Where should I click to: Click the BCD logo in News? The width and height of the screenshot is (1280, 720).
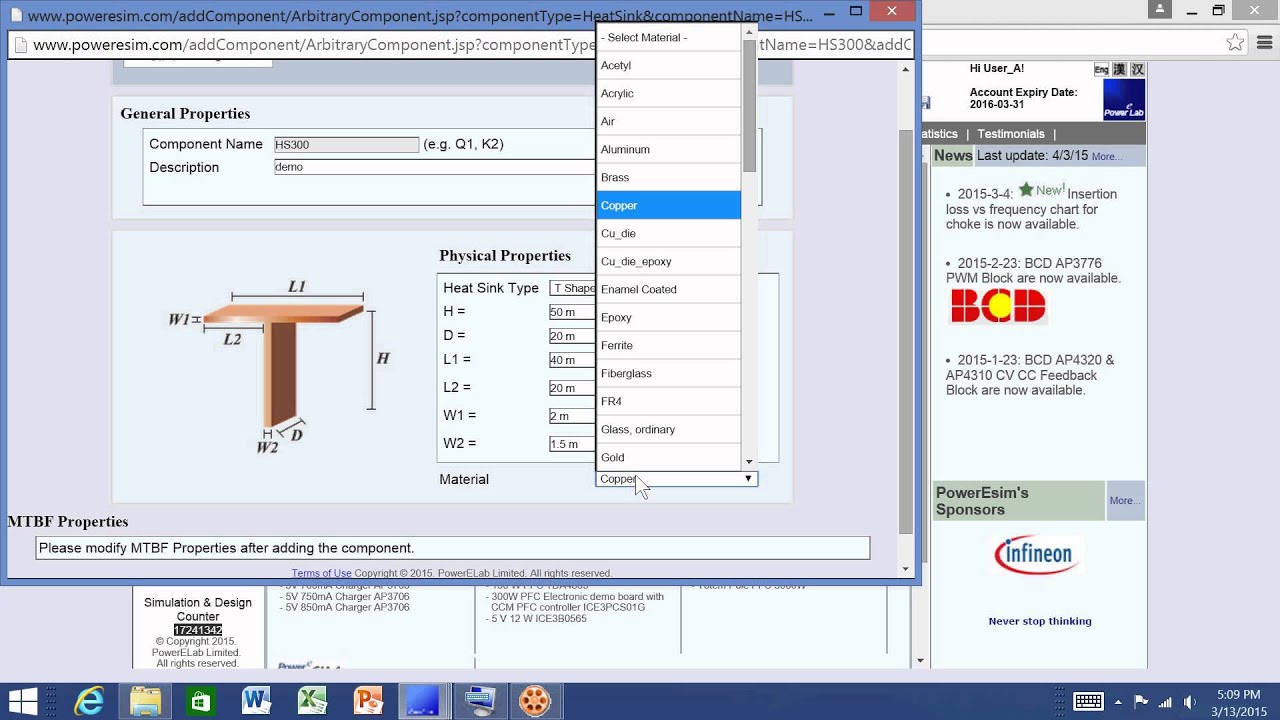pyautogui.click(x=997, y=306)
